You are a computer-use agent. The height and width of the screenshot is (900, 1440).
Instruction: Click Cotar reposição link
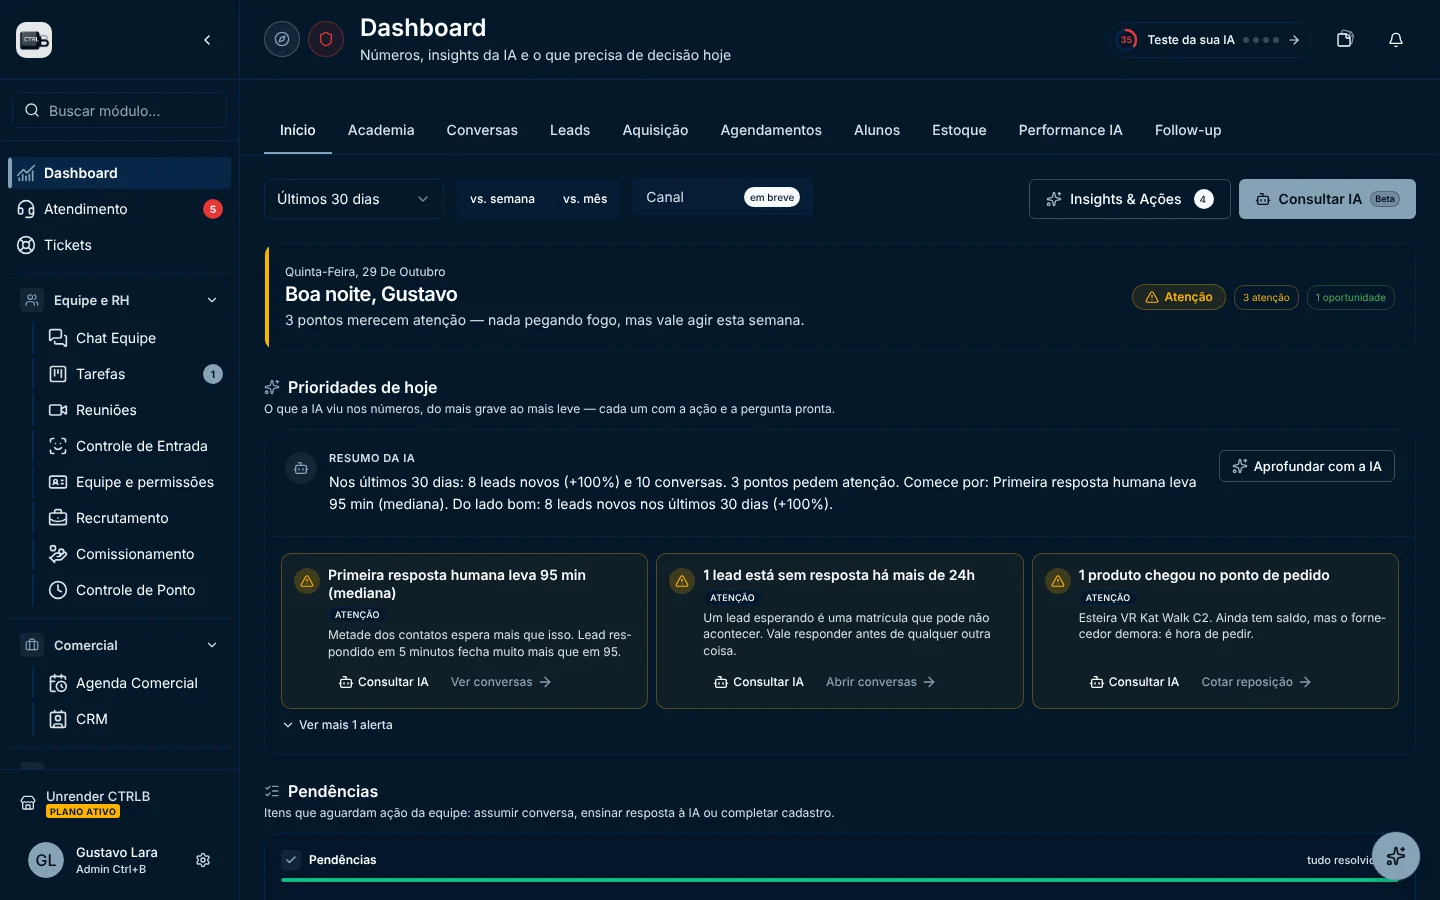click(1256, 682)
